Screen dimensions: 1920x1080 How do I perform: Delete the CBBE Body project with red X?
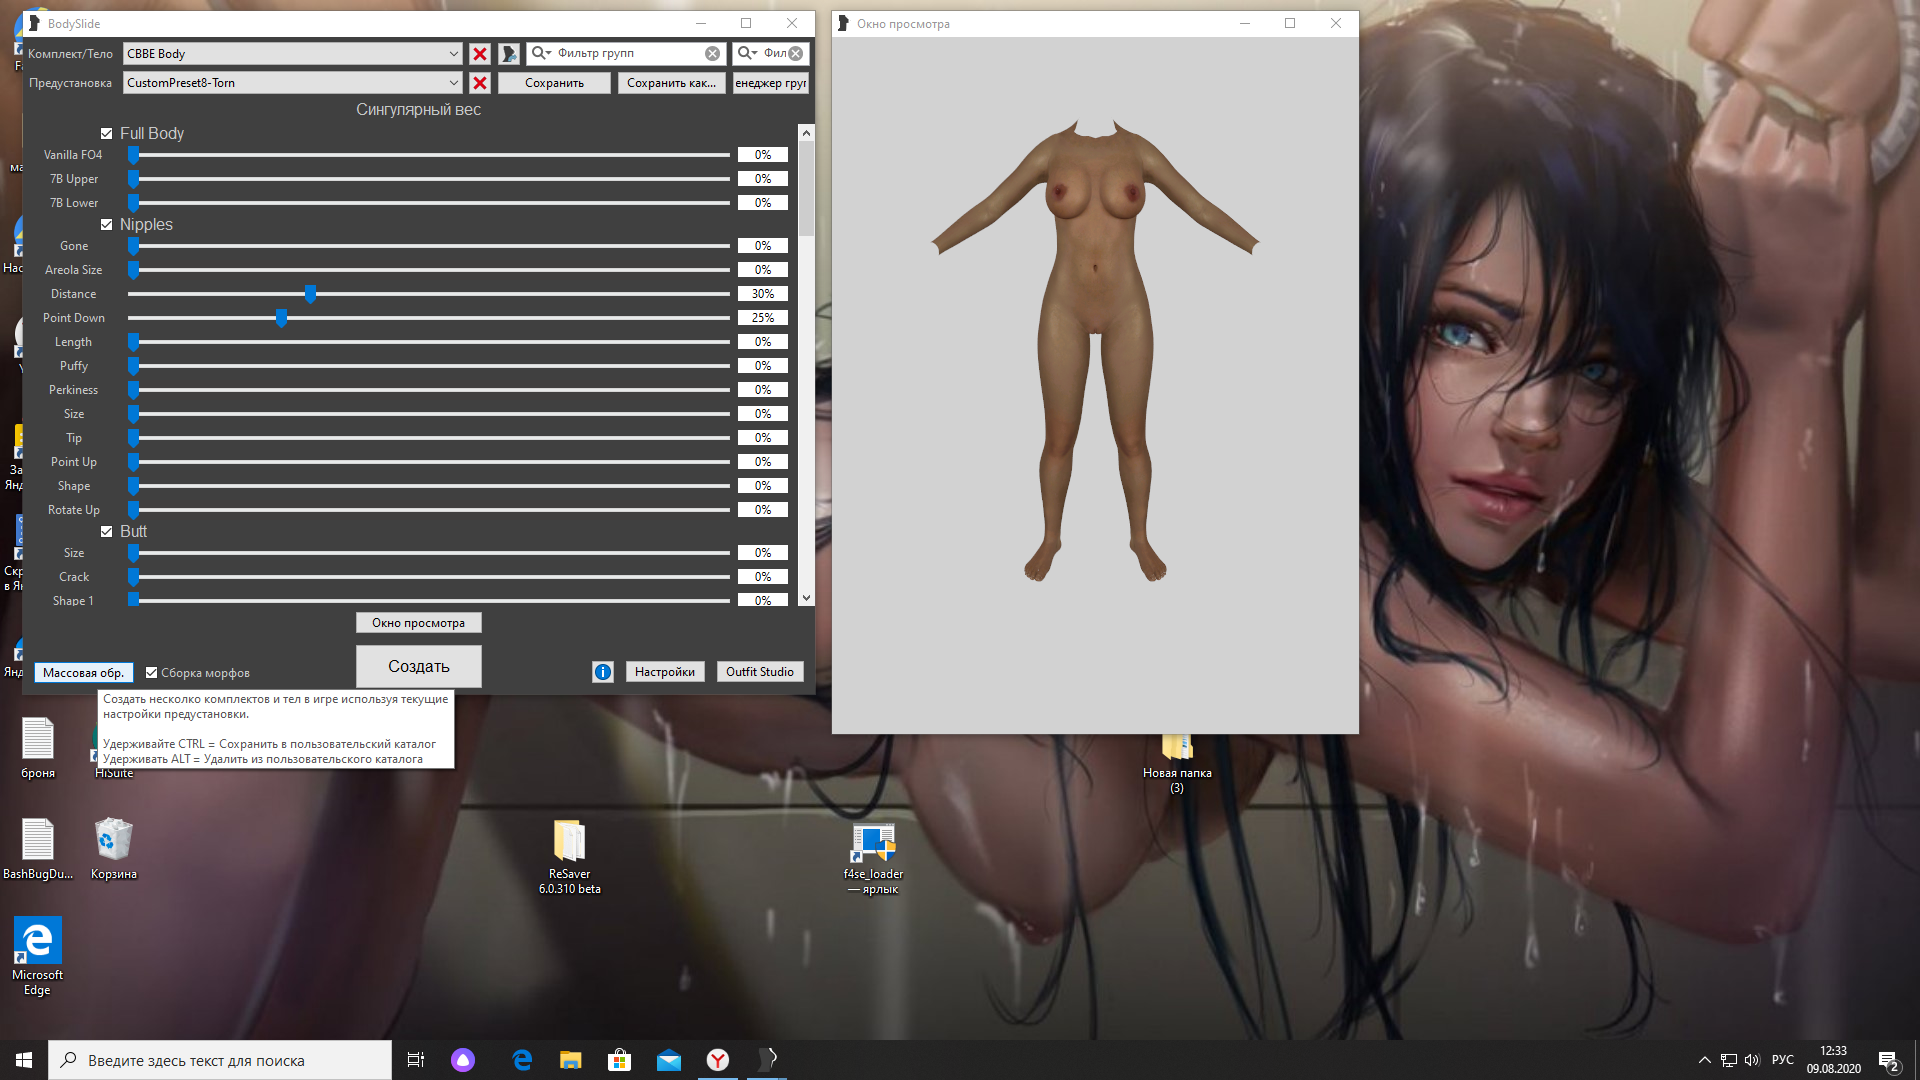point(480,54)
